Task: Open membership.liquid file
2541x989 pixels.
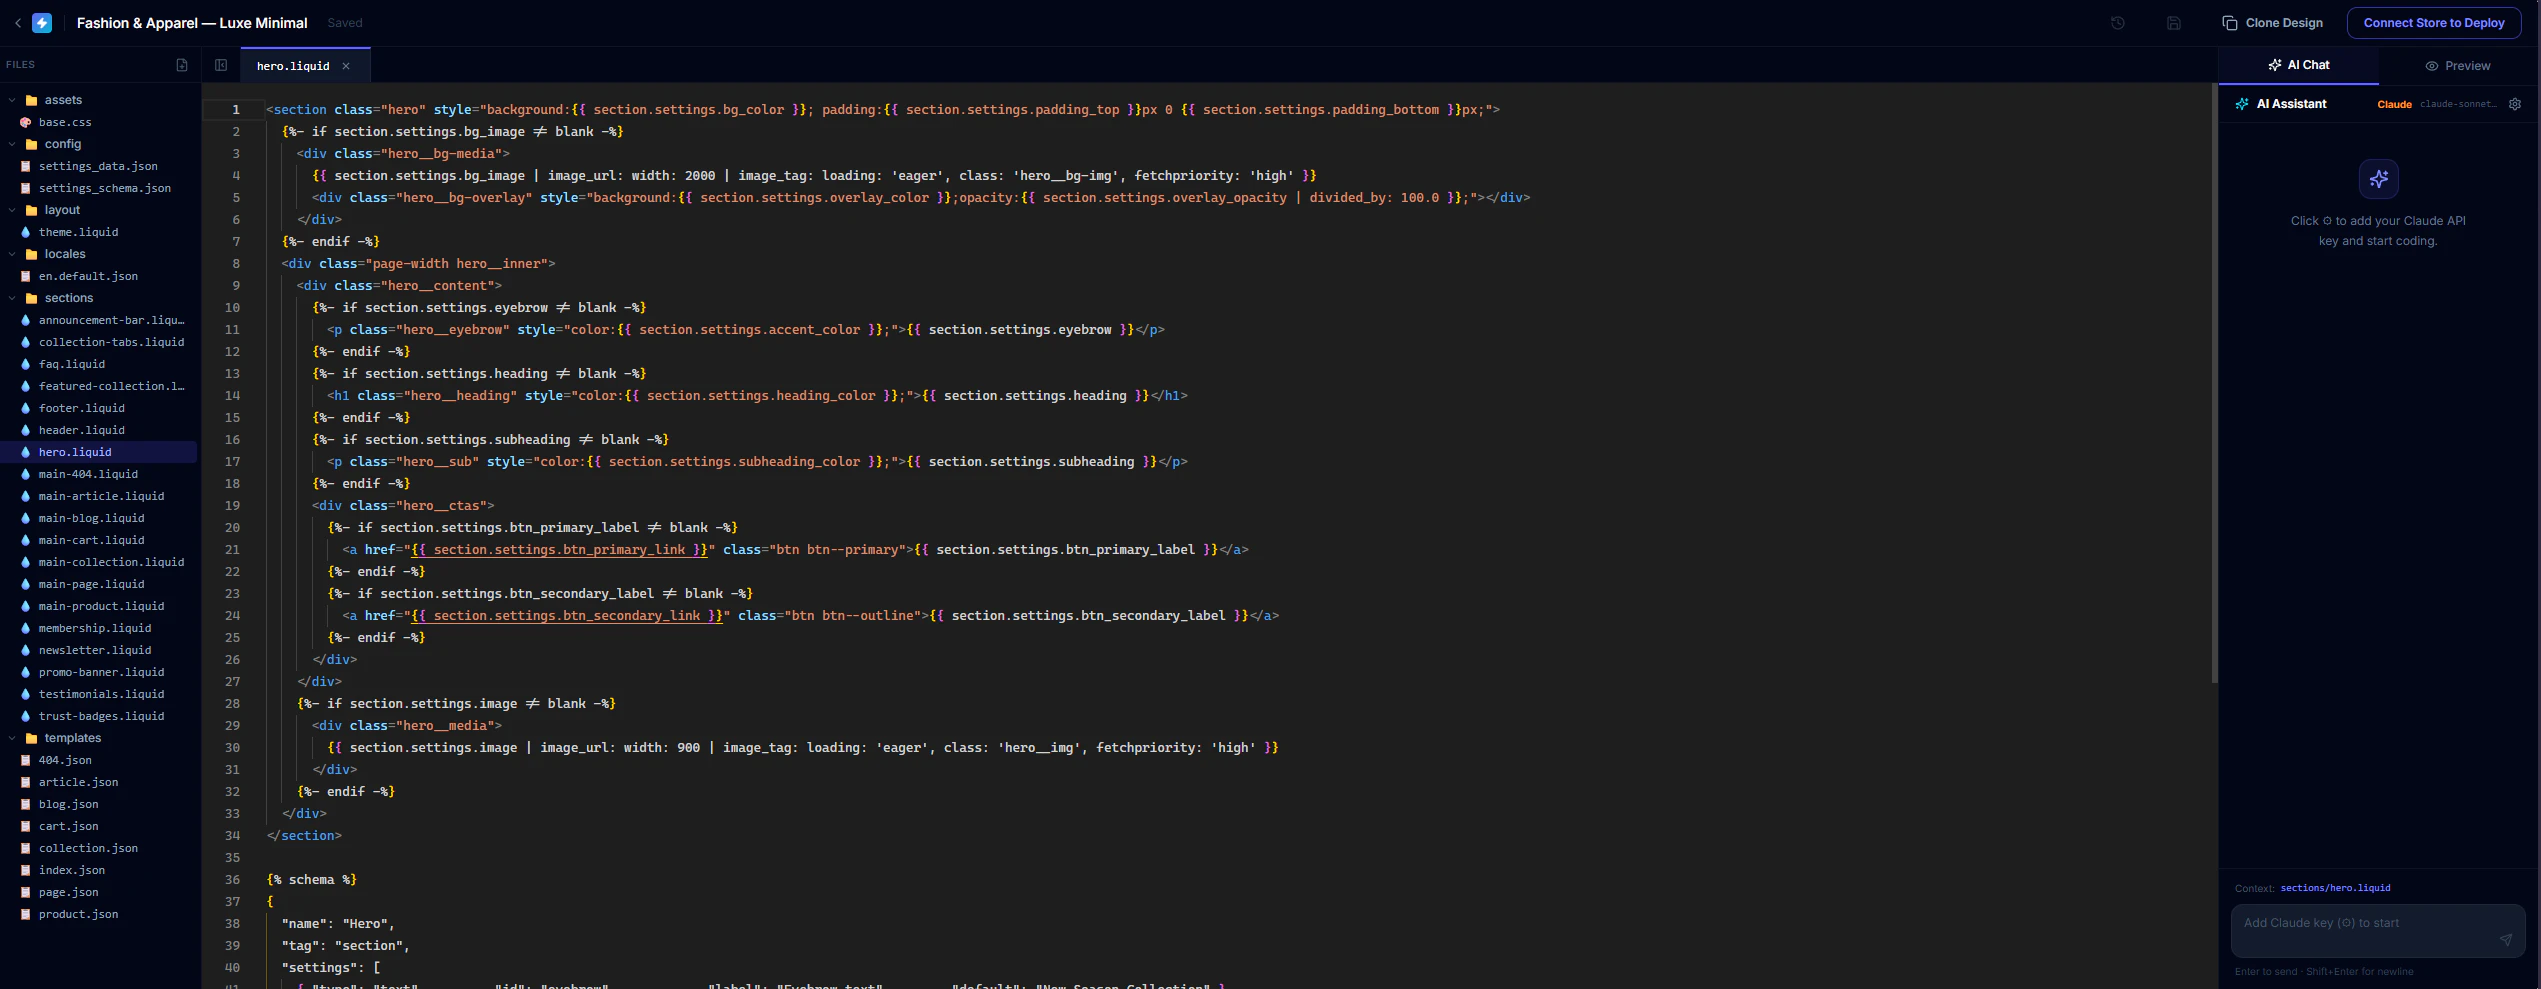Action: (99, 628)
